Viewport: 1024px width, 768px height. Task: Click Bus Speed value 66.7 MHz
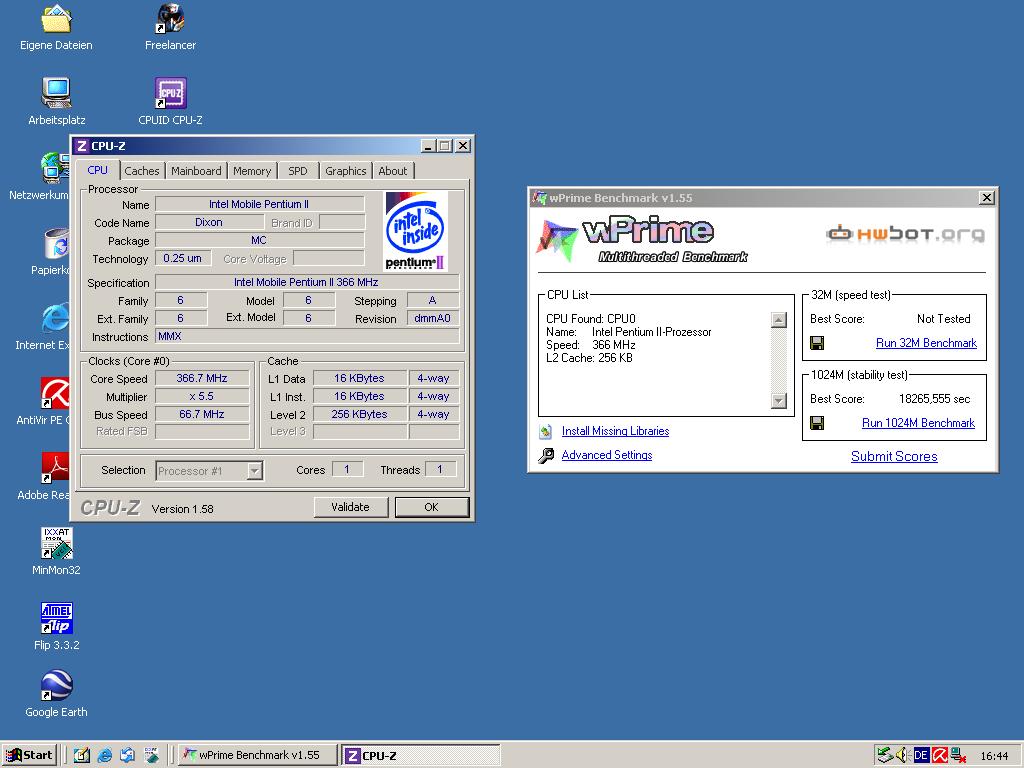click(202, 414)
